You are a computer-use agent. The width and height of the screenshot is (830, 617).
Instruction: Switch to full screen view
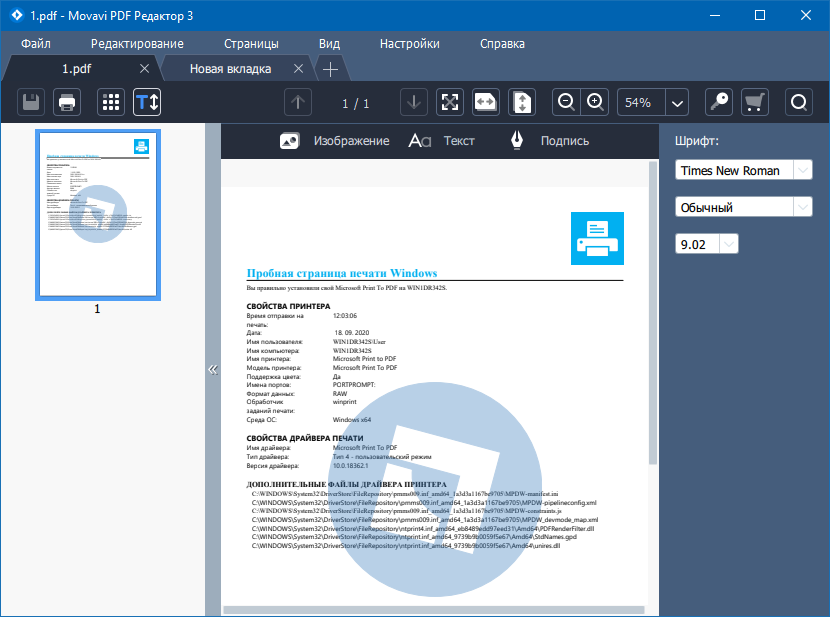[450, 102]
